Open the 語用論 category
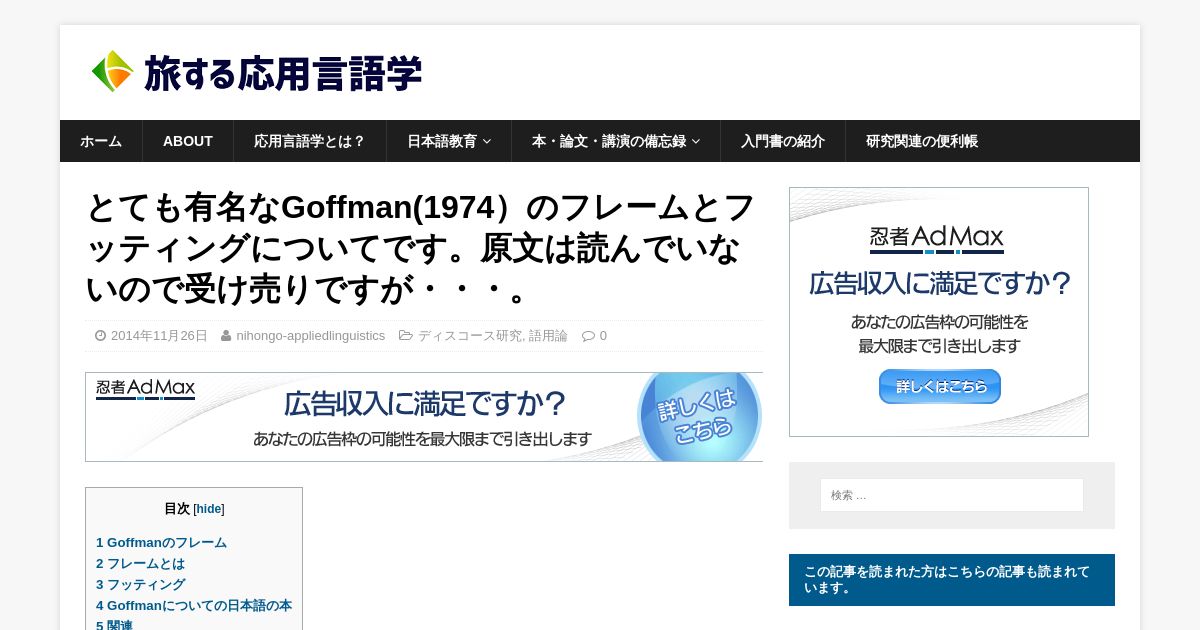Image resolution: width=1200 pixels, height=630 pixels. pos(548,336)
